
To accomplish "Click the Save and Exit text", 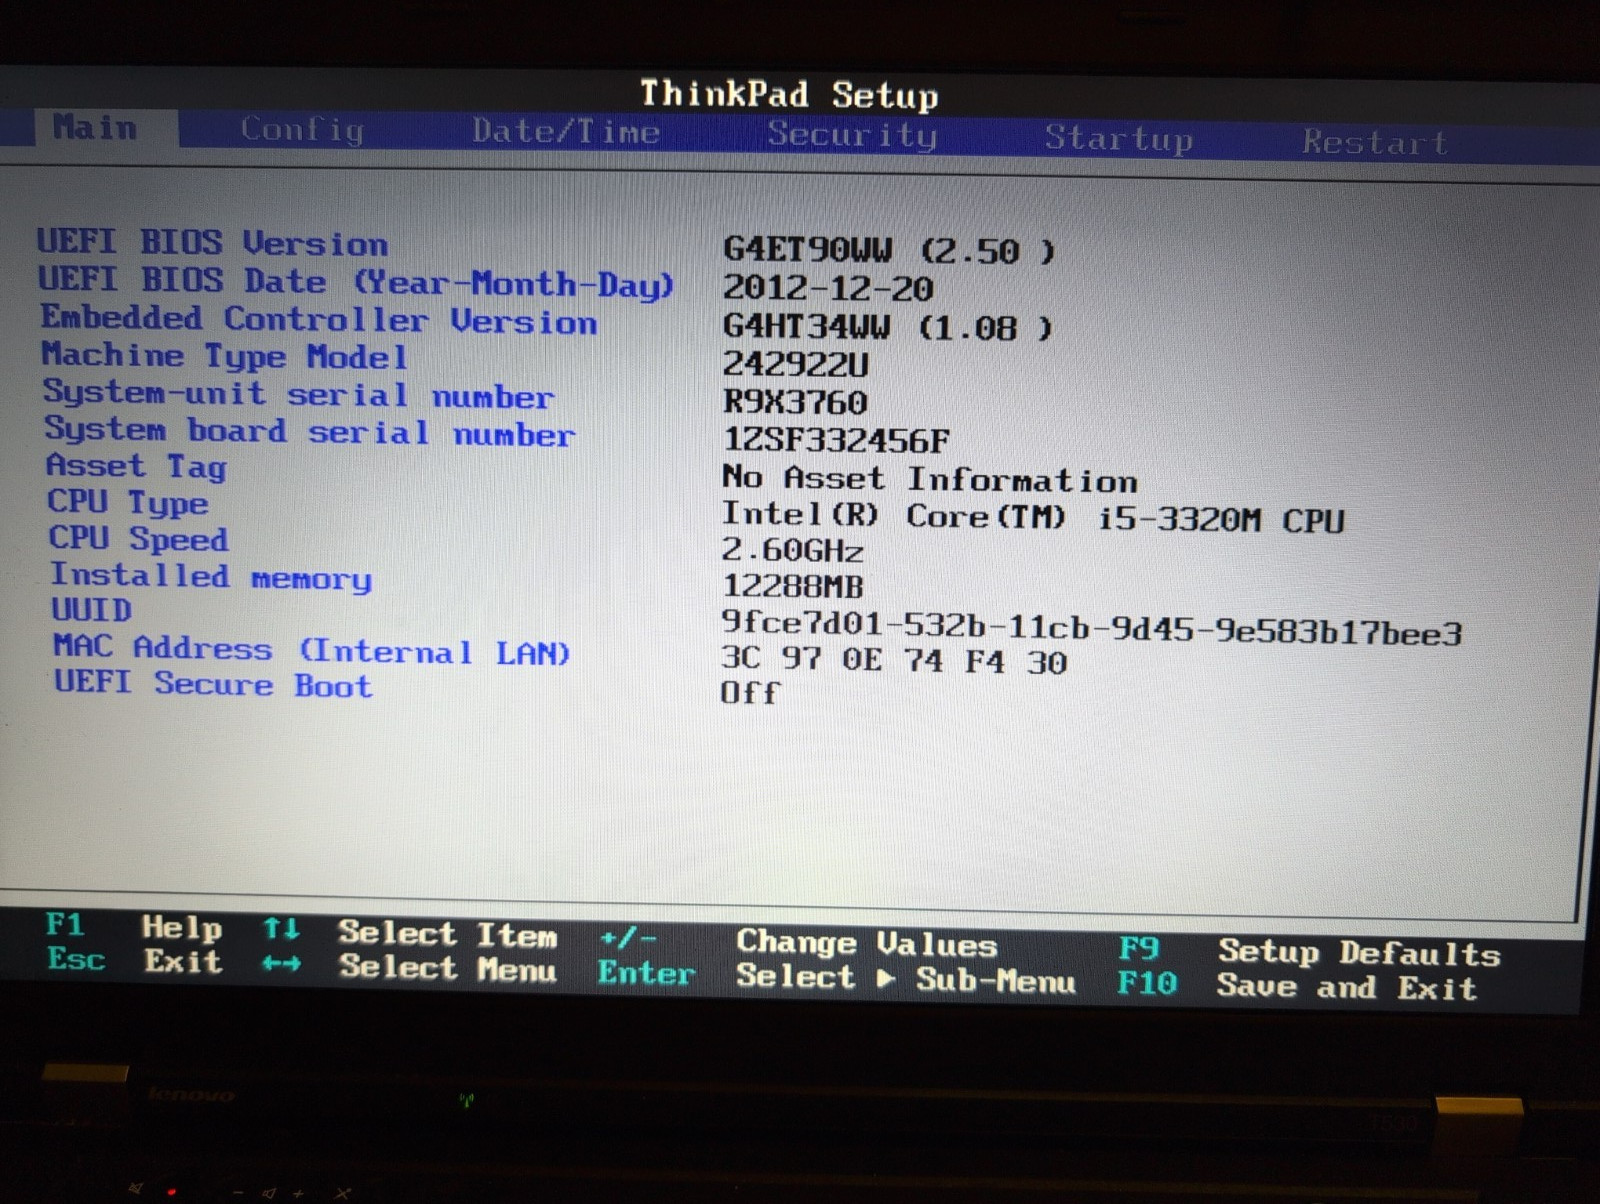I will [1347, 987].
